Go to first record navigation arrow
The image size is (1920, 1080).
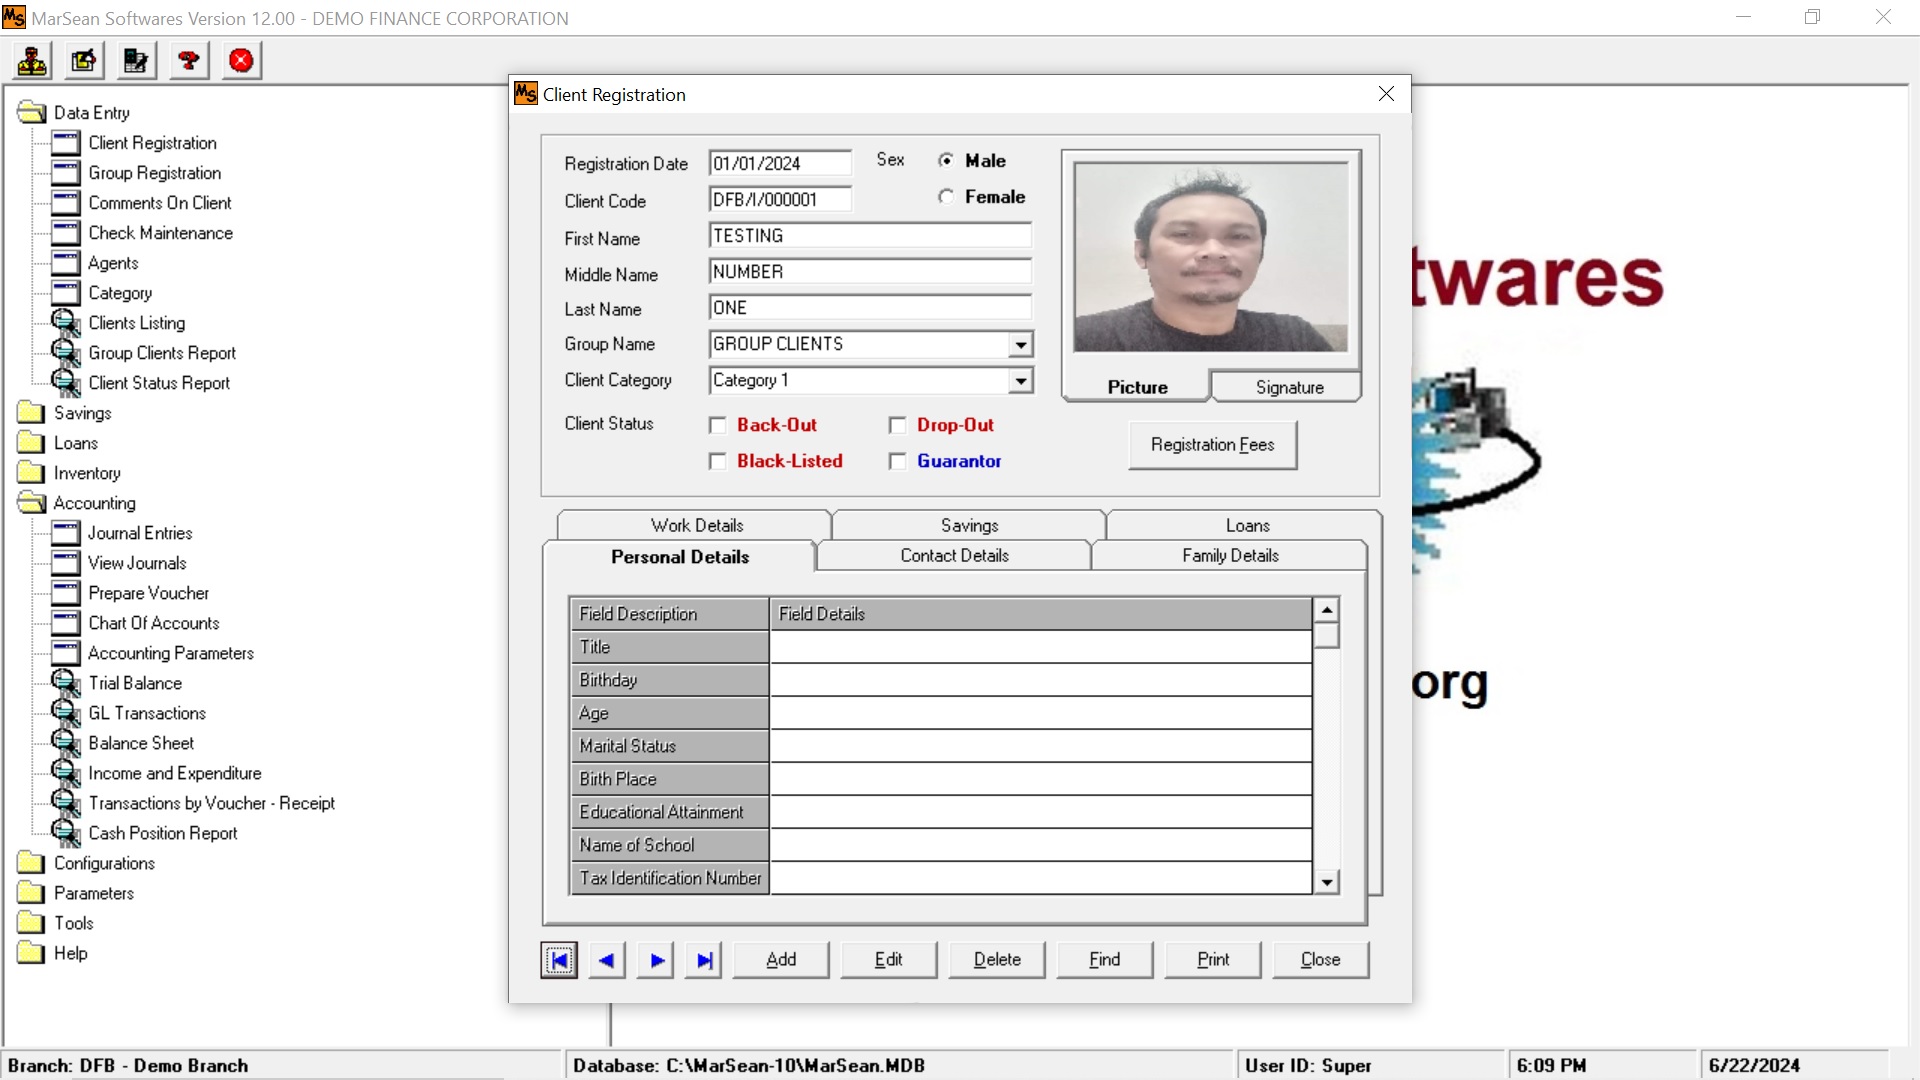(x=559, y=960)
